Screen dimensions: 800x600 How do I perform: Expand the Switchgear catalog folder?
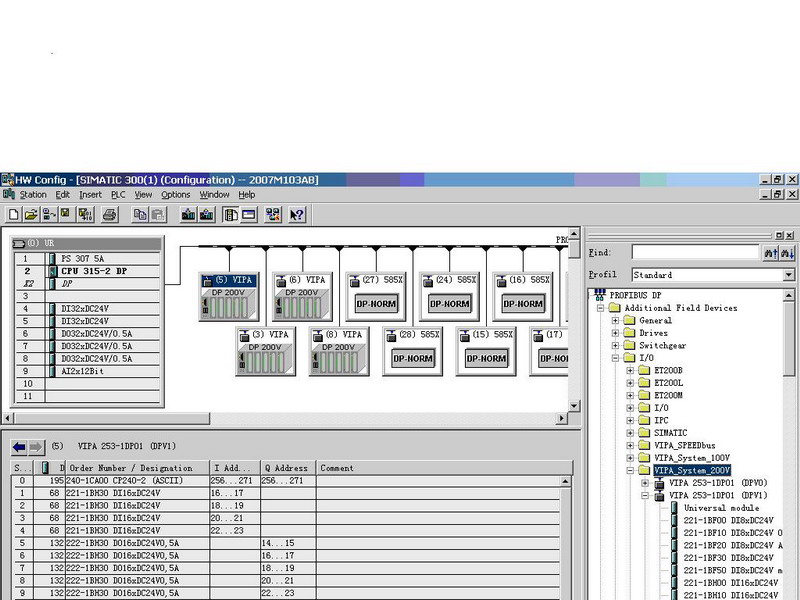pyautogui.click(x=615, y=345)
